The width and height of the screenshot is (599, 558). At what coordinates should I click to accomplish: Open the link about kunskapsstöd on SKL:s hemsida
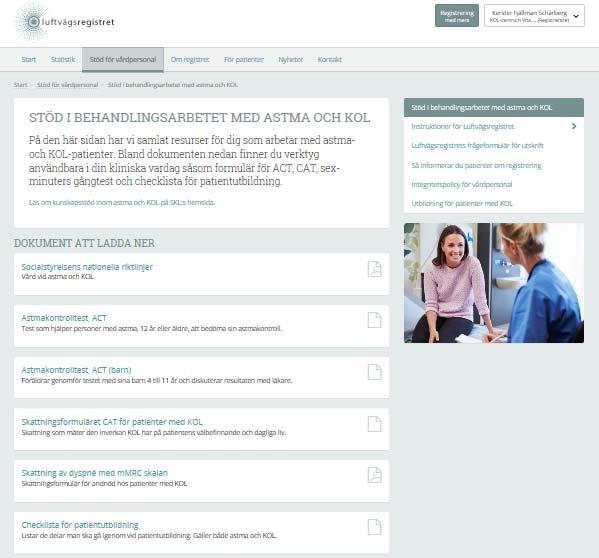122,202
